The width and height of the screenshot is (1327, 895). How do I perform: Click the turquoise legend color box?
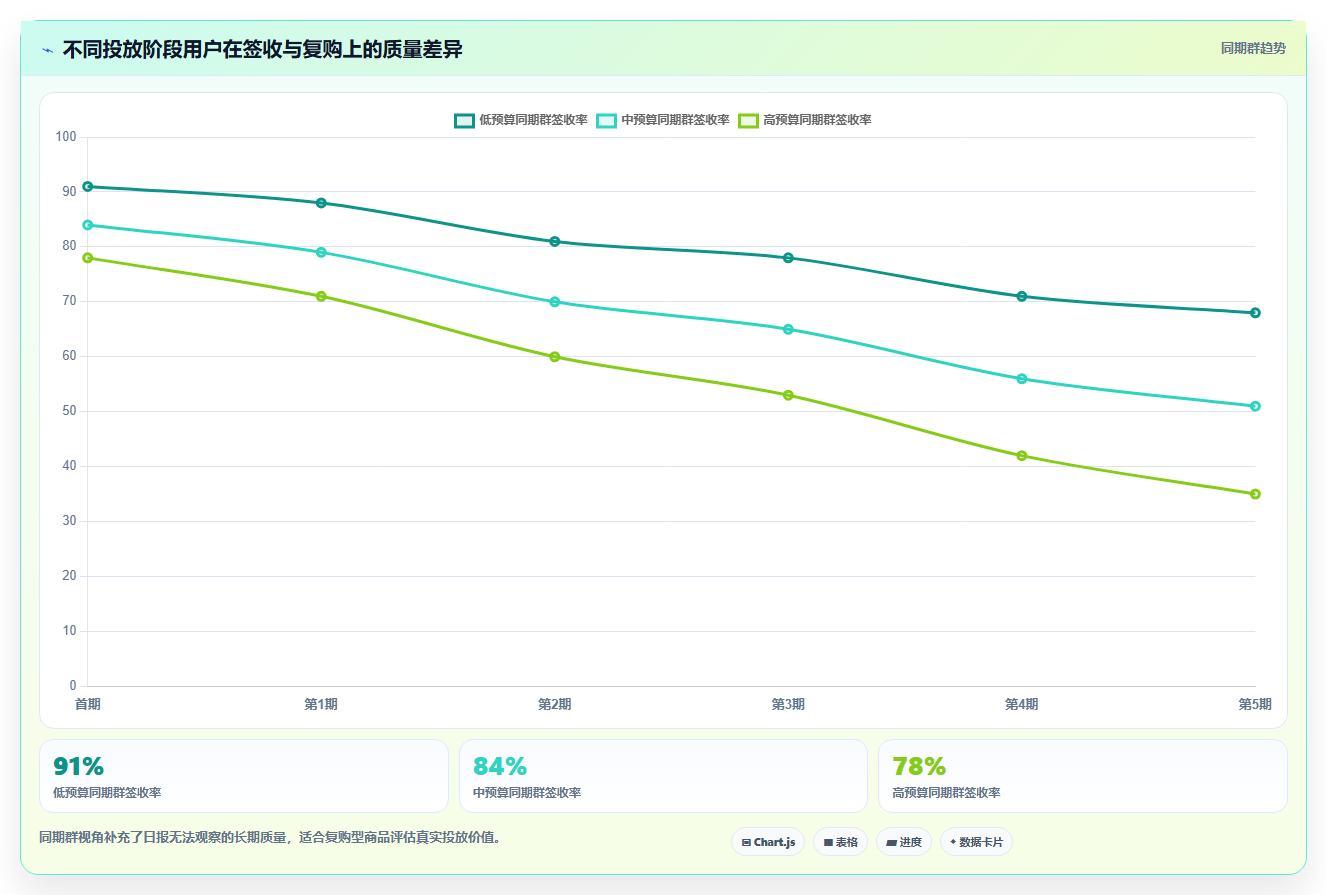pyautogui.click(x=606, y=120)
